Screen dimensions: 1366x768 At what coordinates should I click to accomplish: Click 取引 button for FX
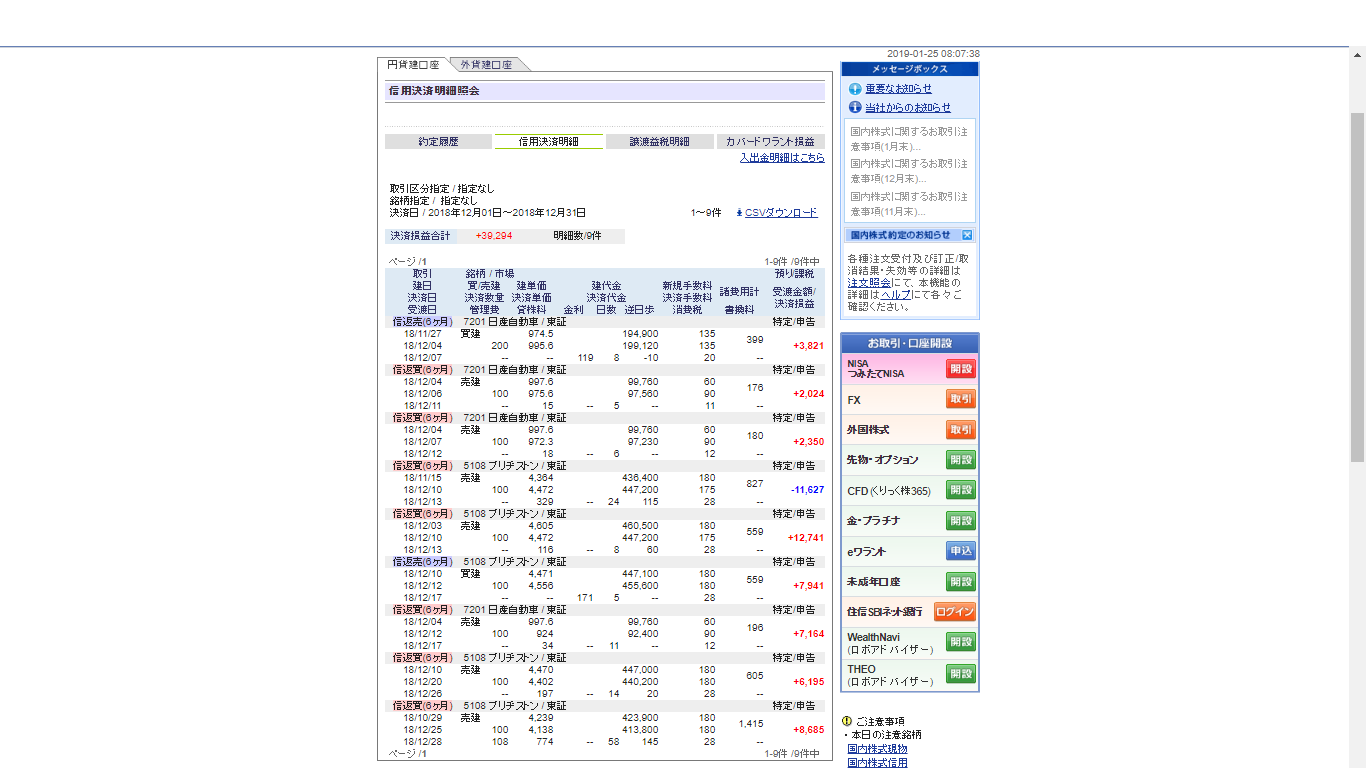pos(961,399)
